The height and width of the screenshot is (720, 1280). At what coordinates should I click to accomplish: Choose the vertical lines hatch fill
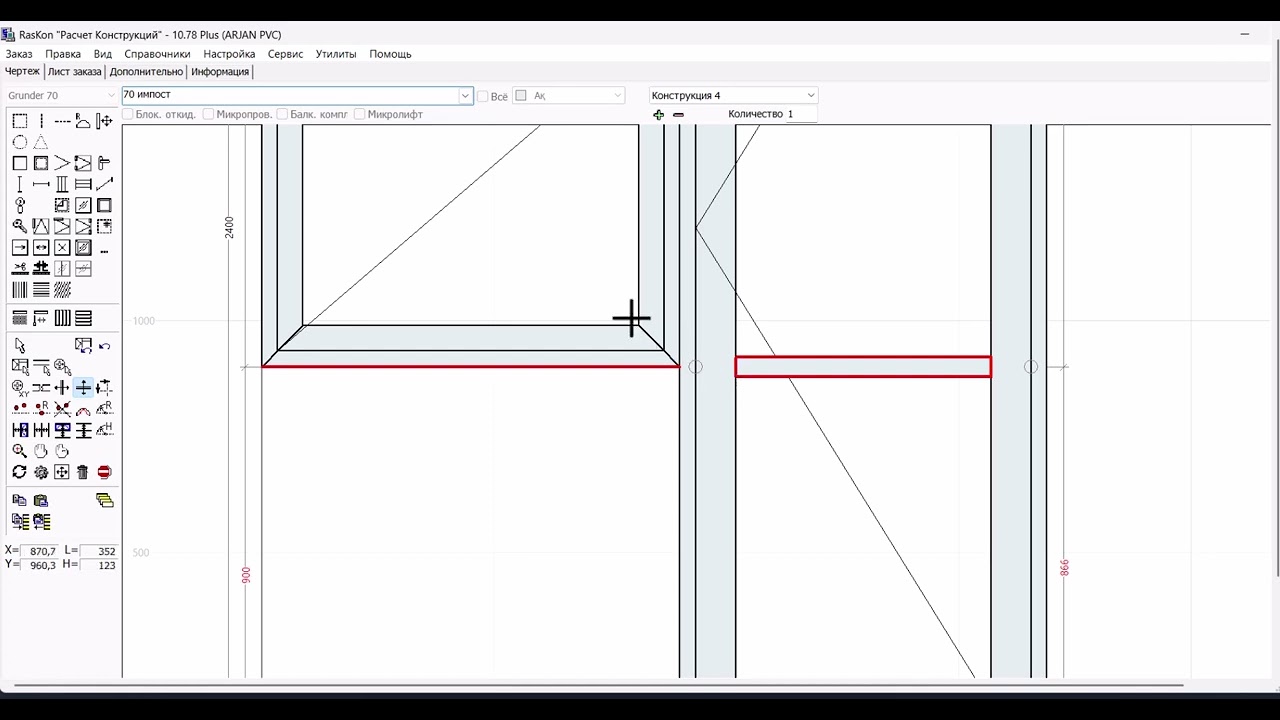19,290
